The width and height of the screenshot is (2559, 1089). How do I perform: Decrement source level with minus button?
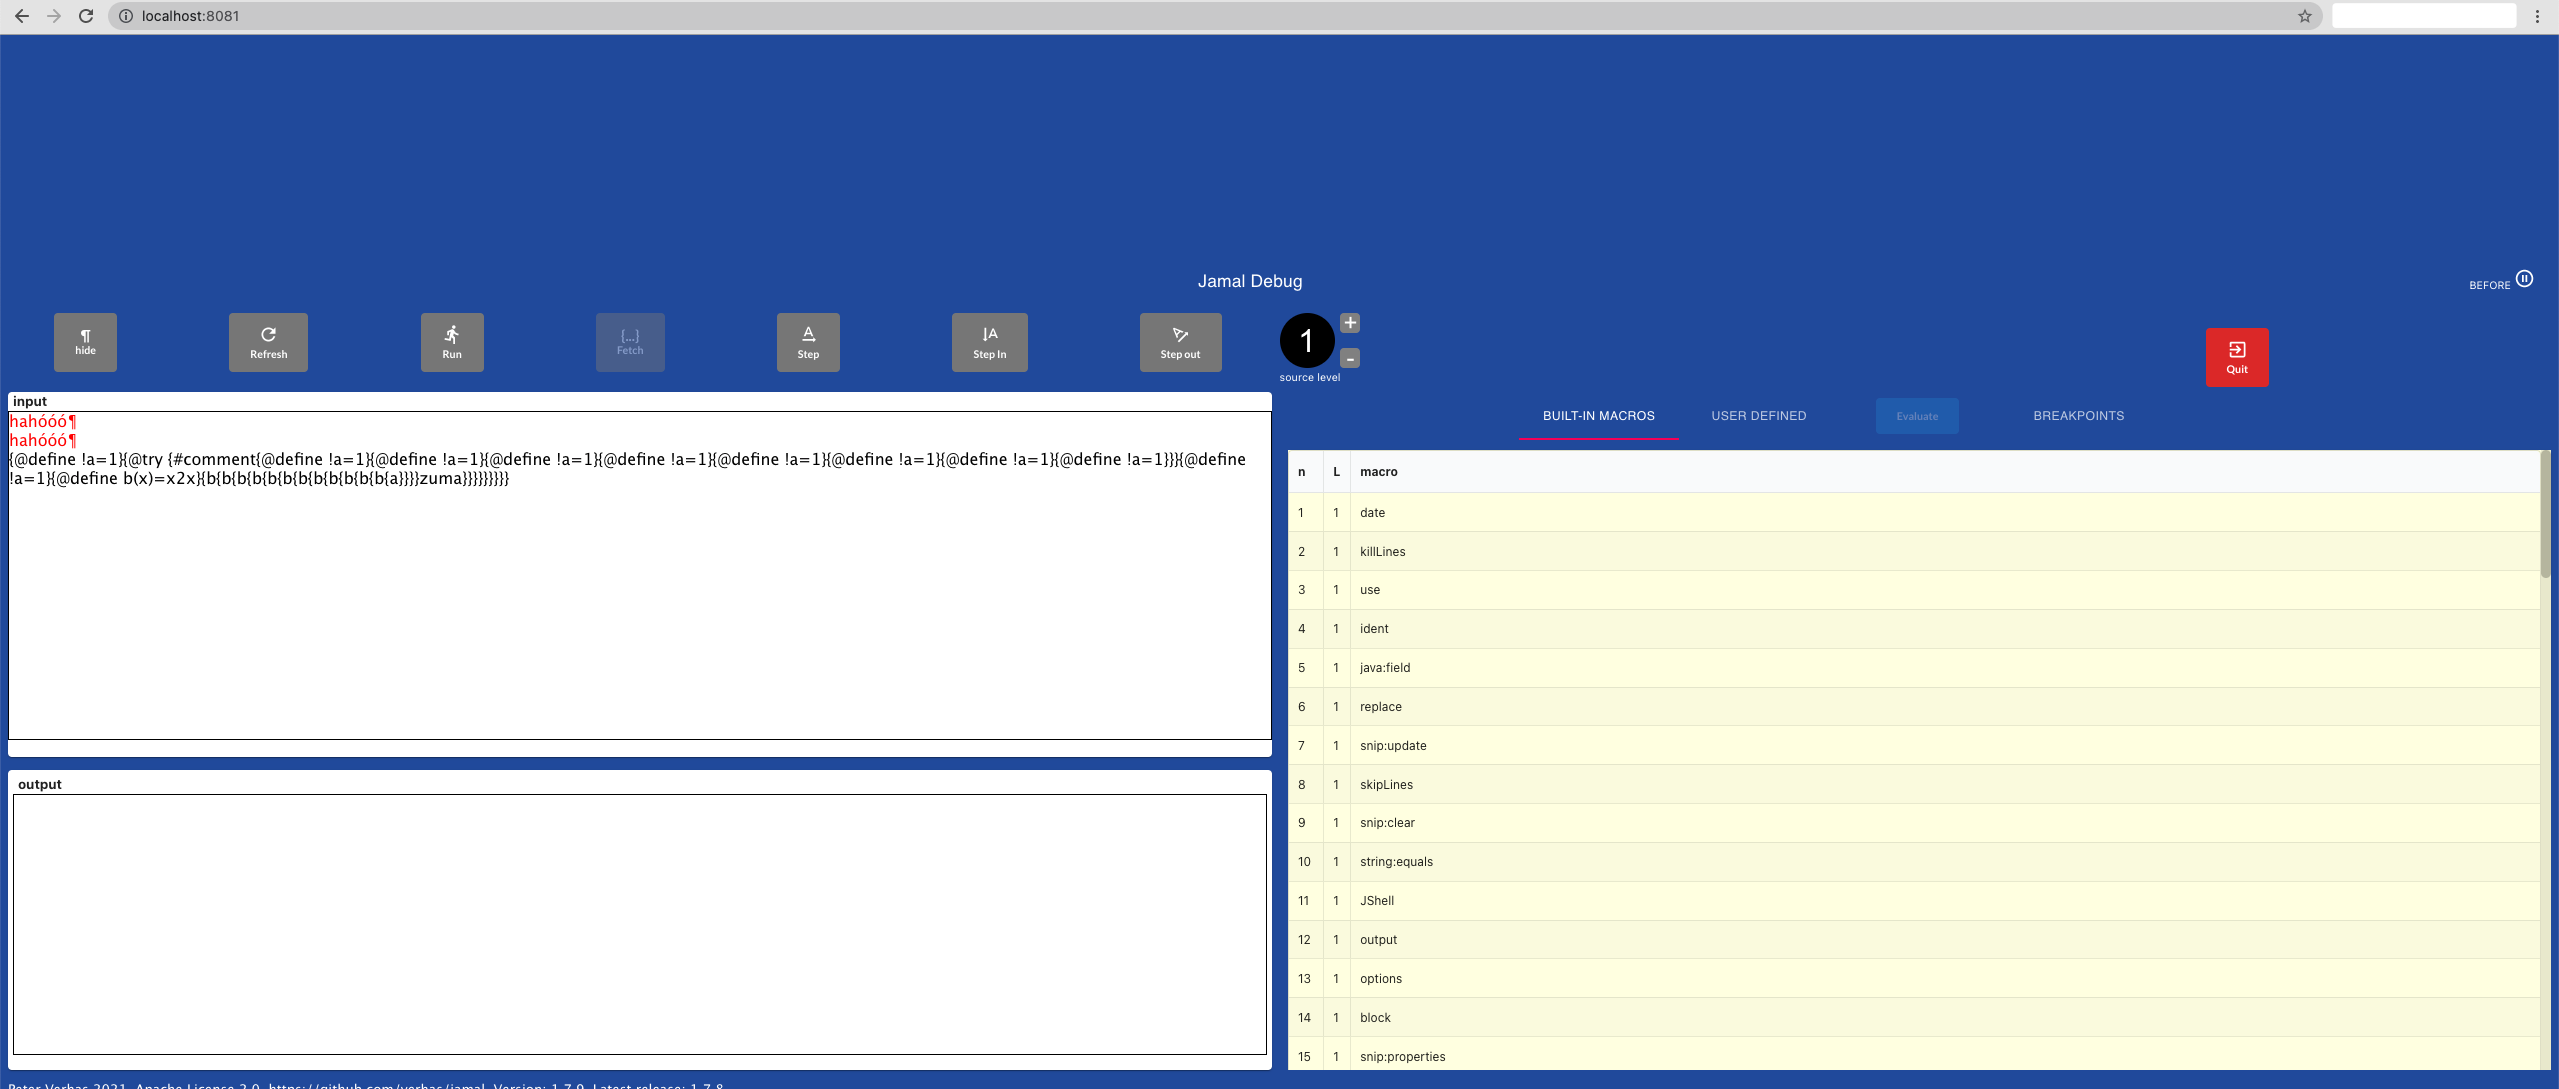click(1351, 358)
